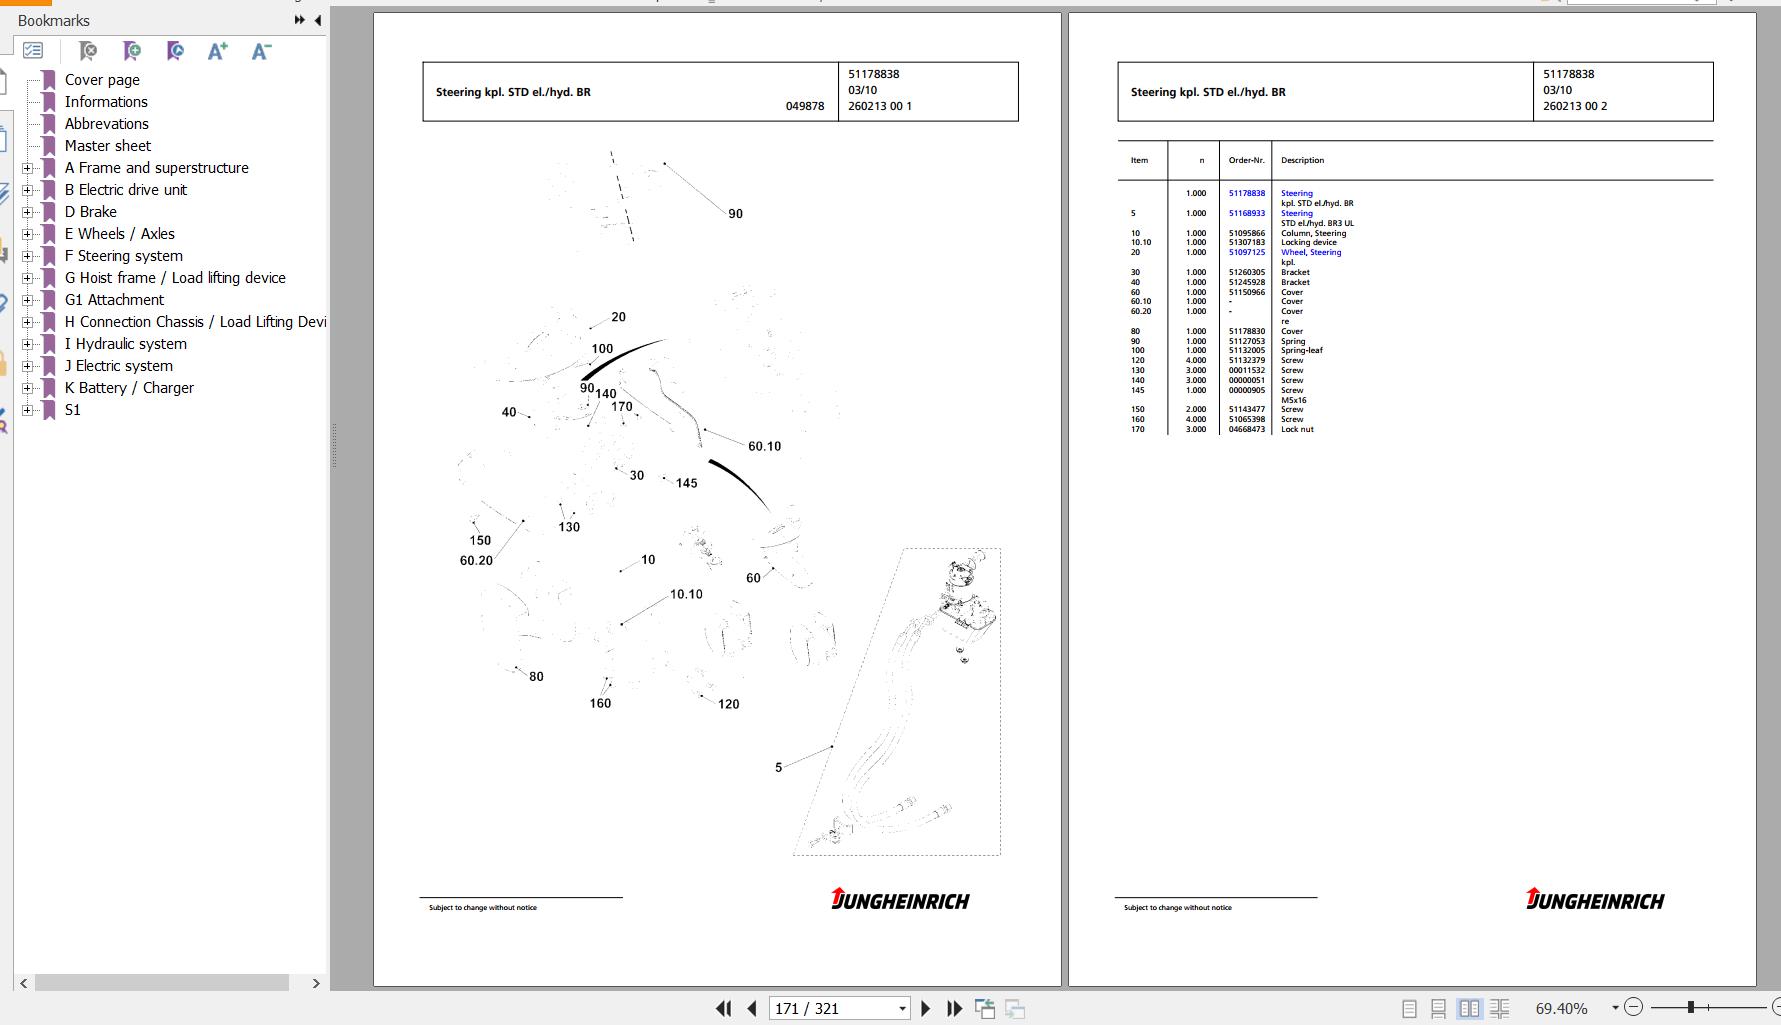
Task: Toggle facing two-page view
Action: coord(1469,1009)
